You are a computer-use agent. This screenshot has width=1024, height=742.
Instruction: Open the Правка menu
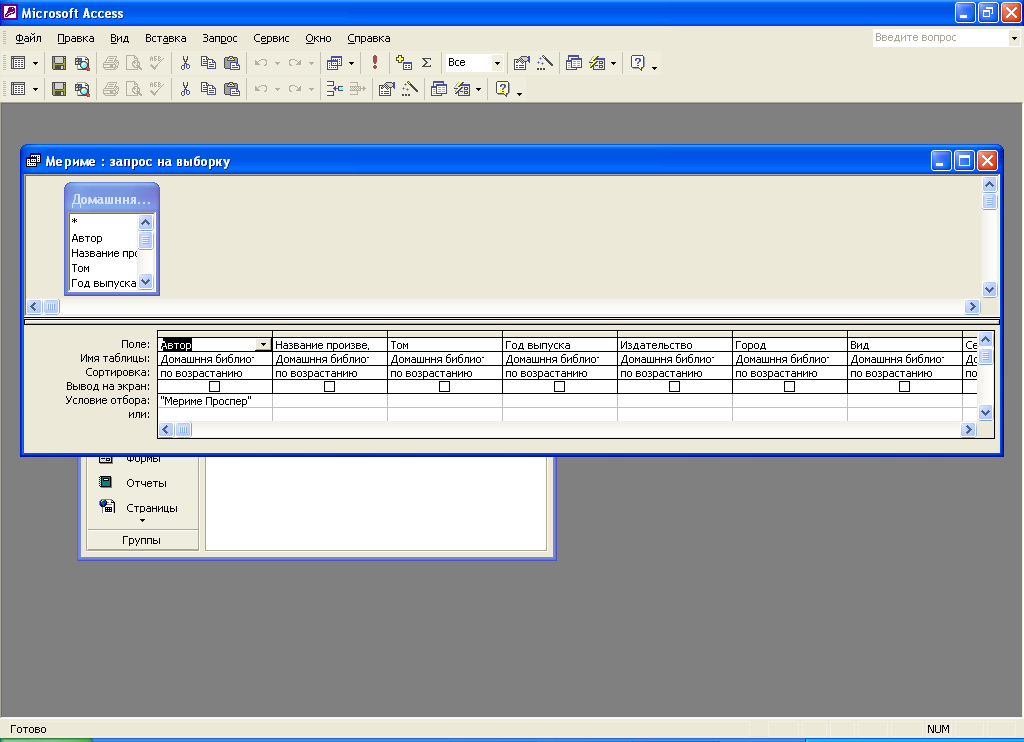tap(76, 38)
